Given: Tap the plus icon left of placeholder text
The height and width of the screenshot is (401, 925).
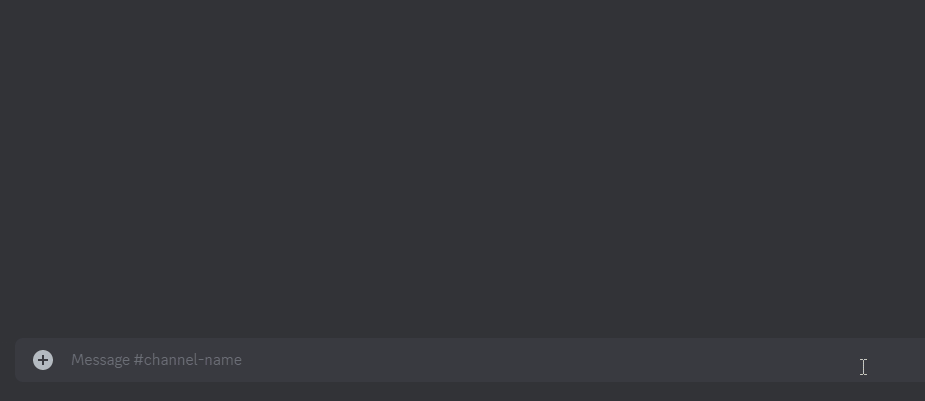Looking at the screenshot, I should point(43,360).
